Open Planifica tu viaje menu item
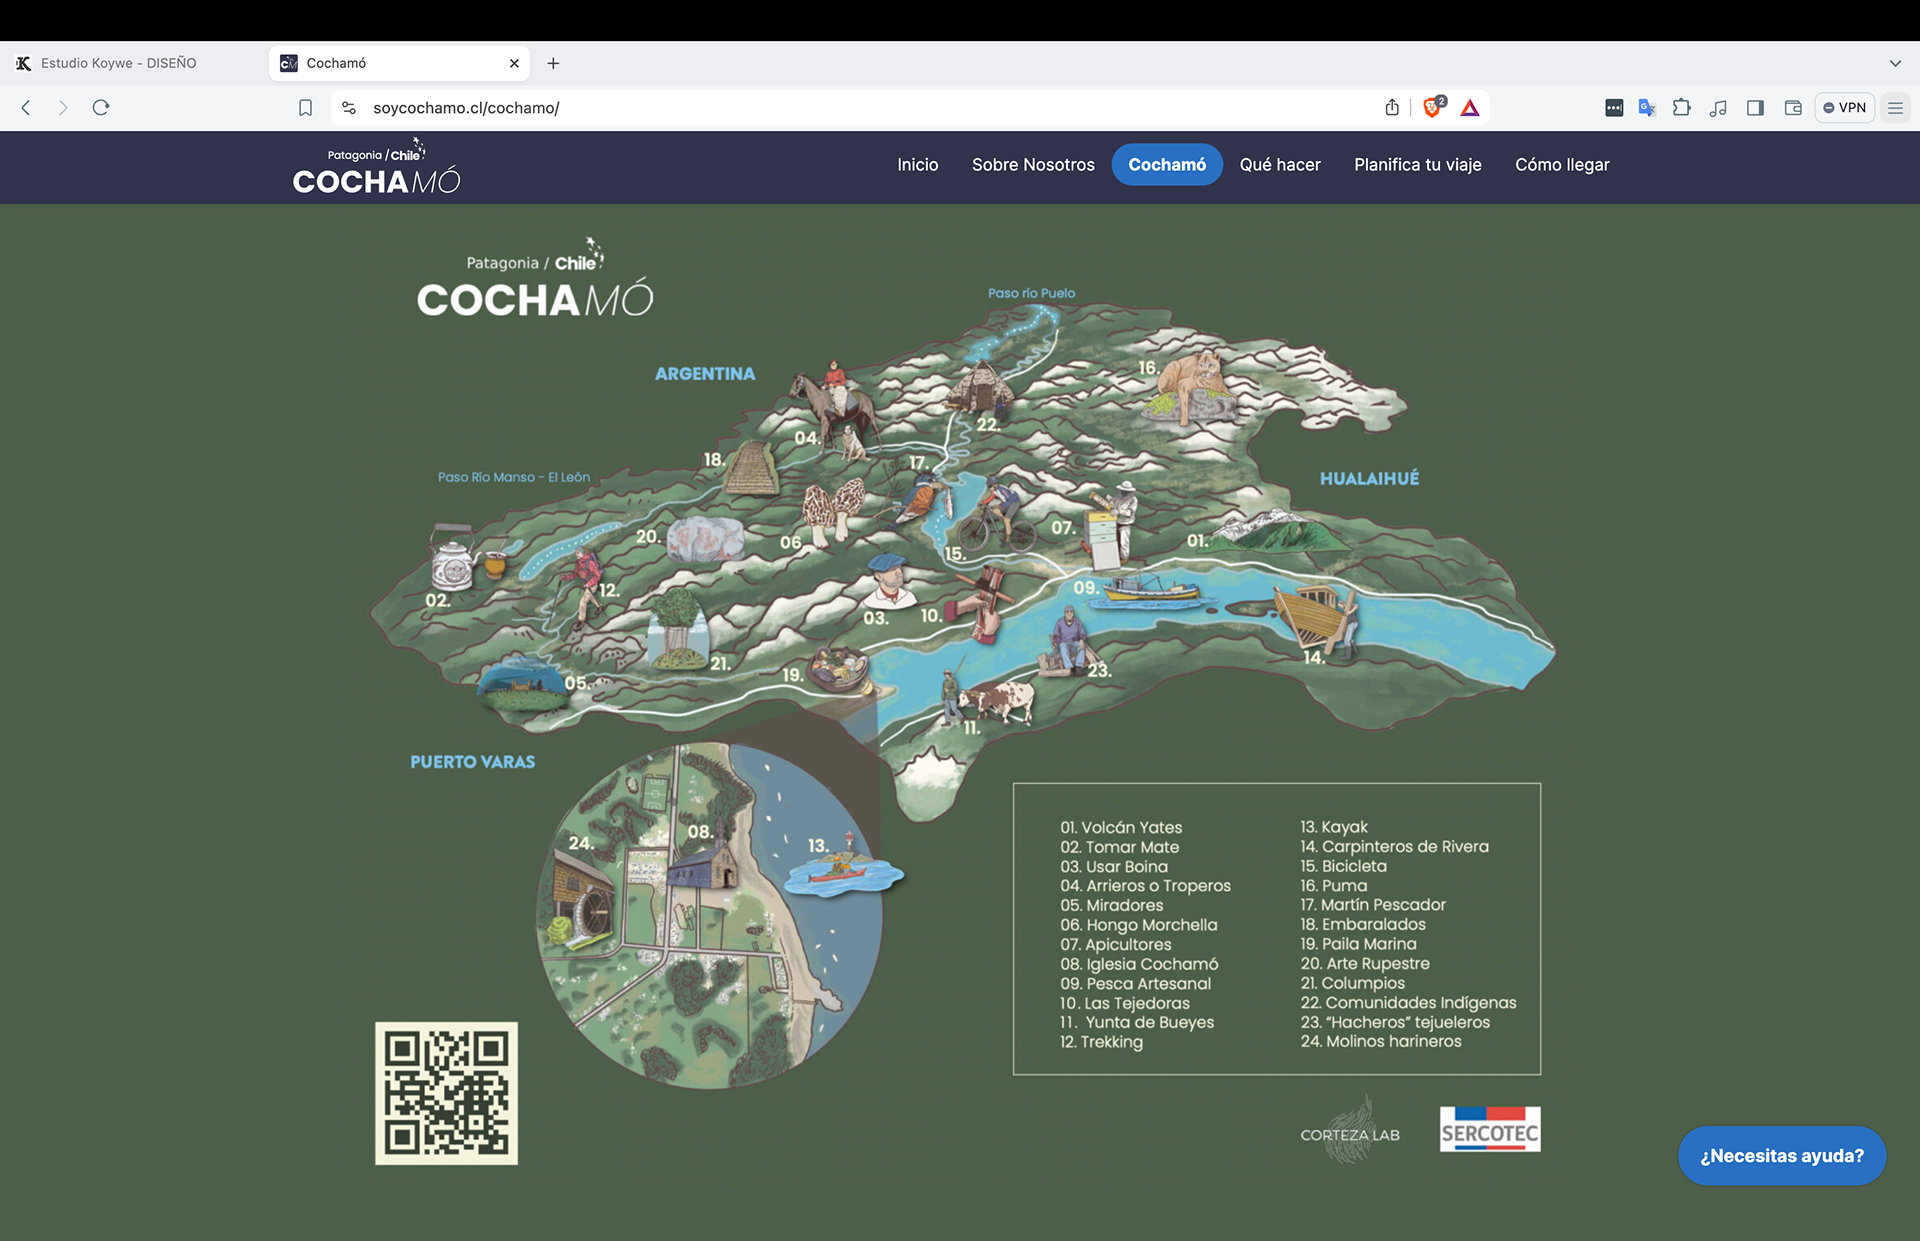Viewport: 1920px width, 1241px height. 1417,165
